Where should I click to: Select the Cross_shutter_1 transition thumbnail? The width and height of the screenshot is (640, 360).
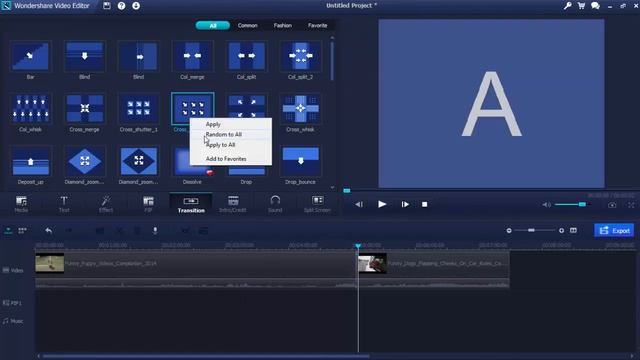138,109
